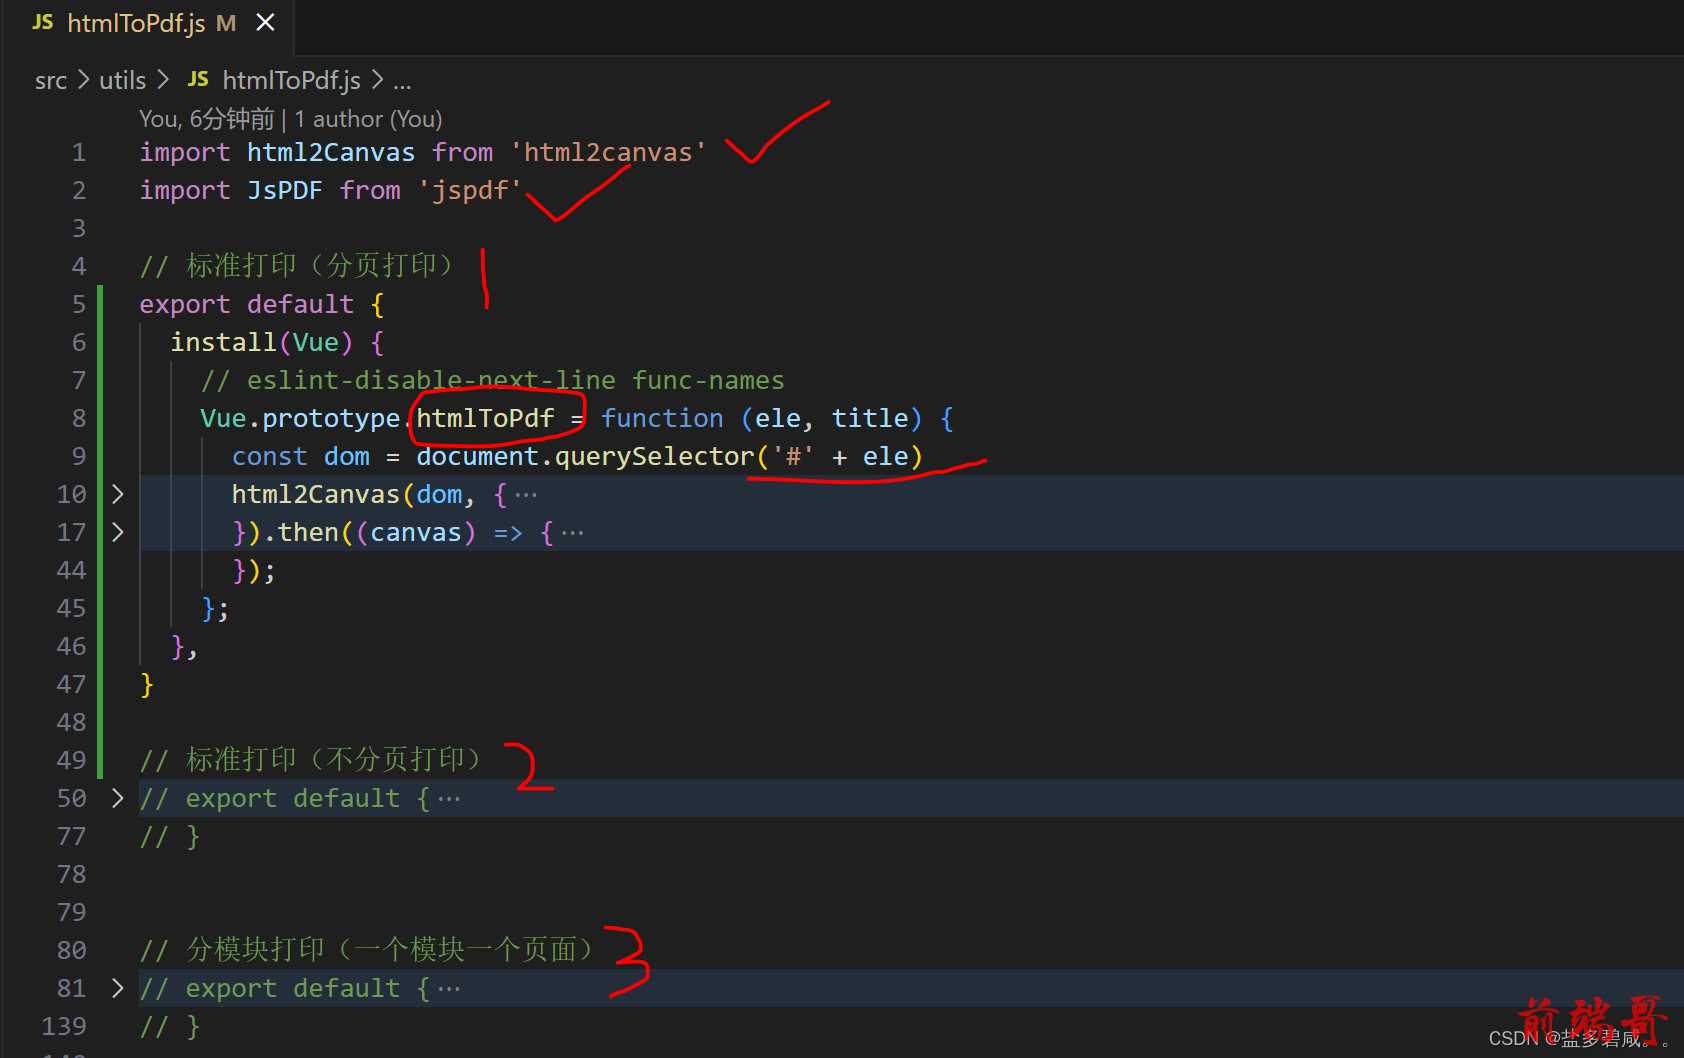Click folded ellipsis on line 81 export default
This screenshot has width=1684, height=1058.
click(x=449, y=989)
